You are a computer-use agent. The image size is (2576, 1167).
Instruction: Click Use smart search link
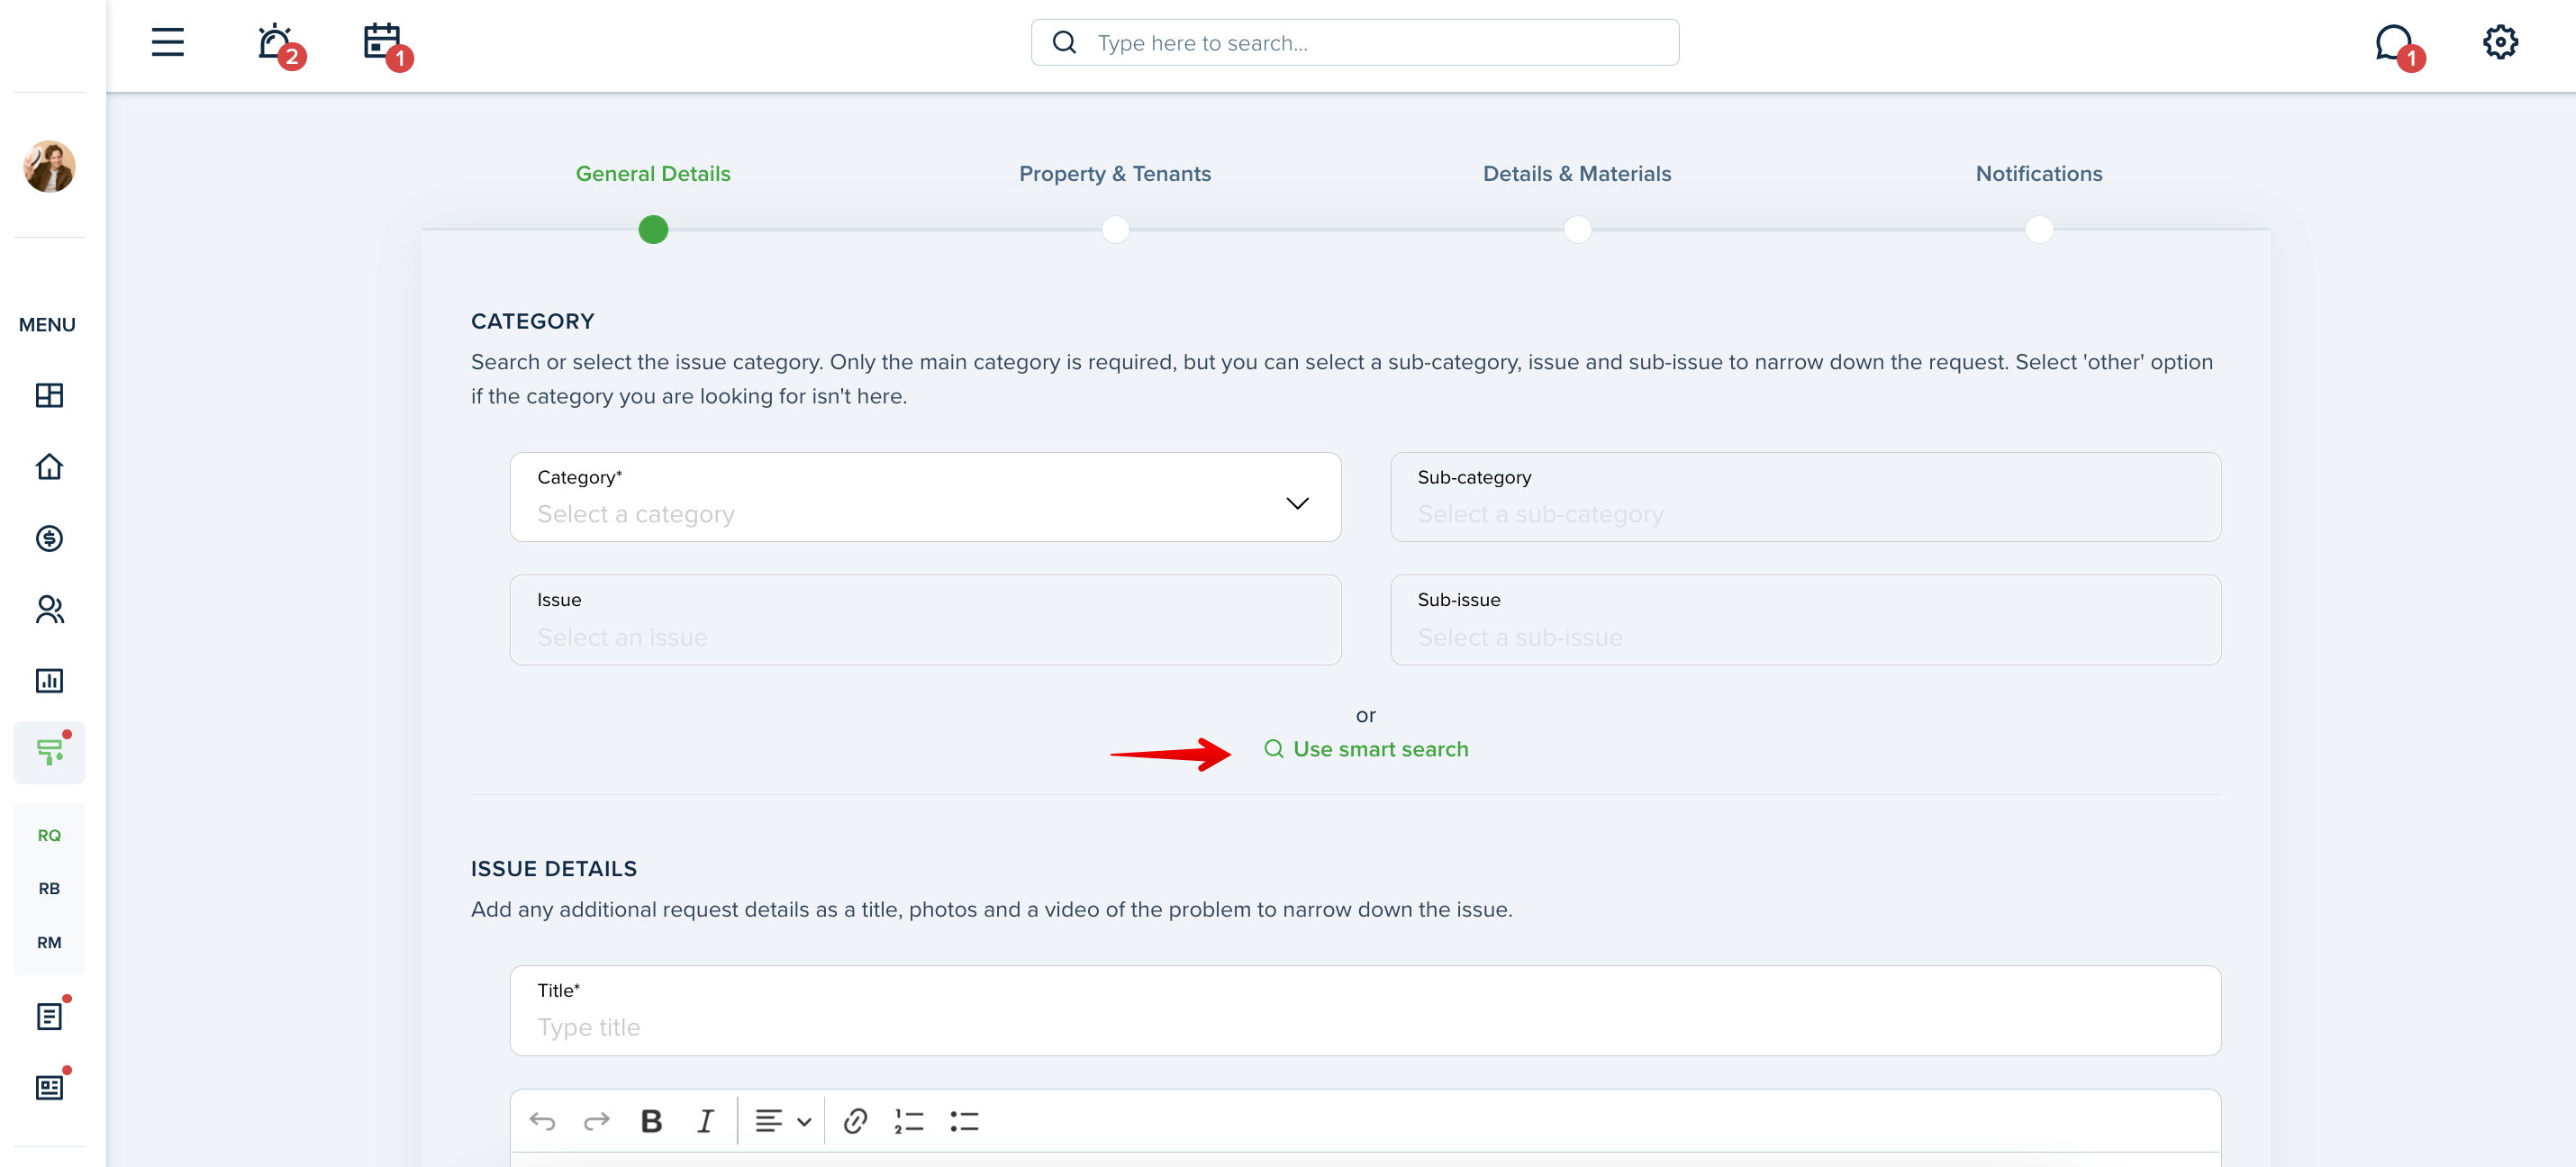(x=1366, y=750)
